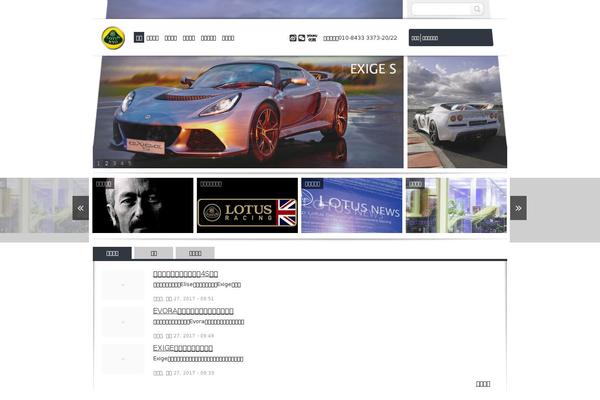Image resolution: width=600 pixels, height=400 pixels.
Task: Open placeholder image beside the EVORA headline
Action: pos(123,322)
